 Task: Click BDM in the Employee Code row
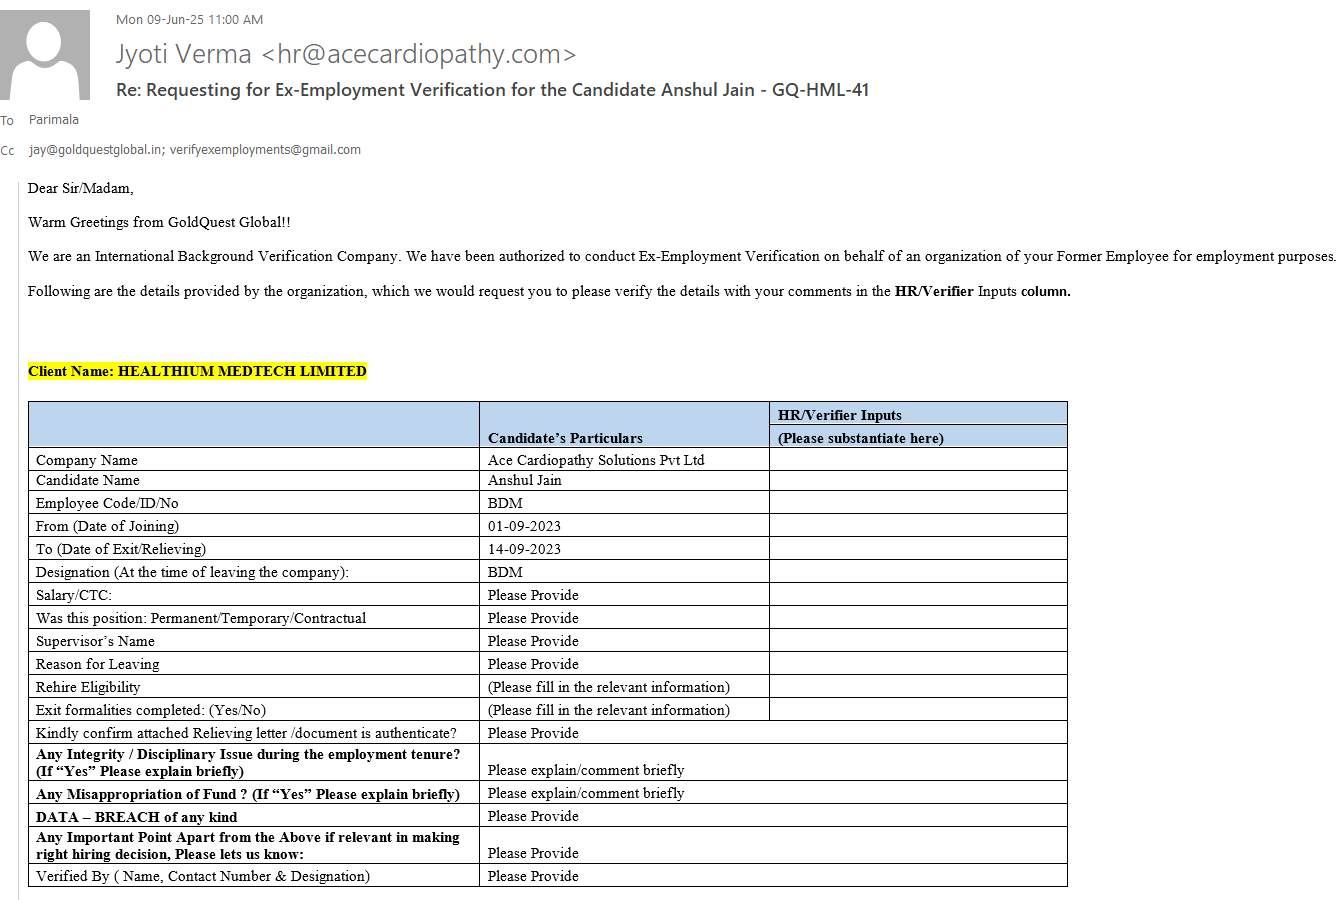pyautogui.click(x=505, y=503)
